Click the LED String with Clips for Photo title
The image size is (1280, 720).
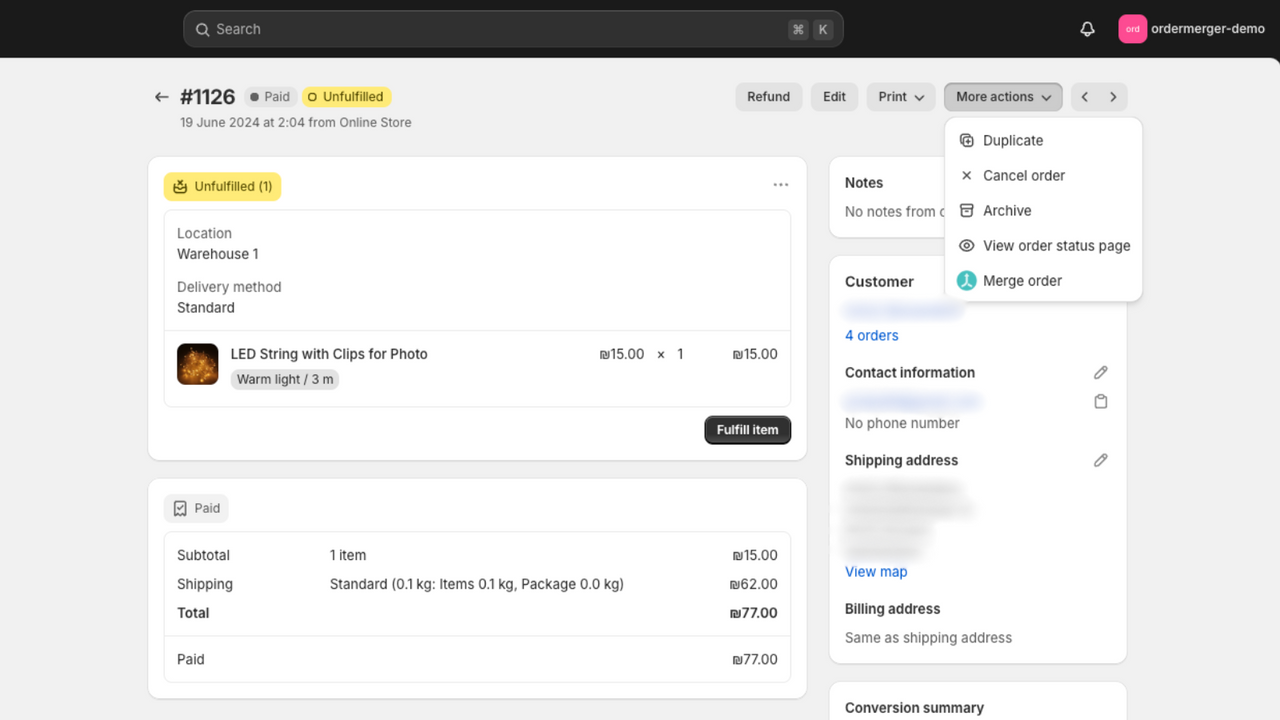329,354
